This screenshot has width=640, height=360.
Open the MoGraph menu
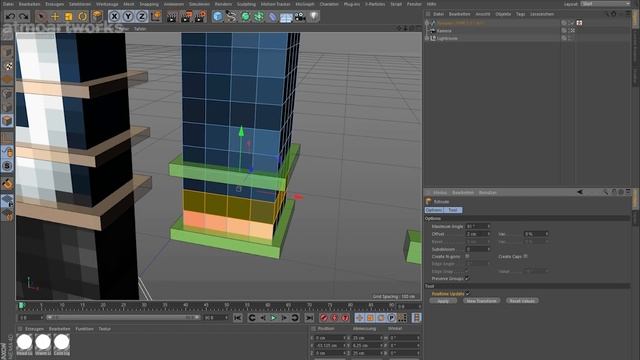pos(305,4)
